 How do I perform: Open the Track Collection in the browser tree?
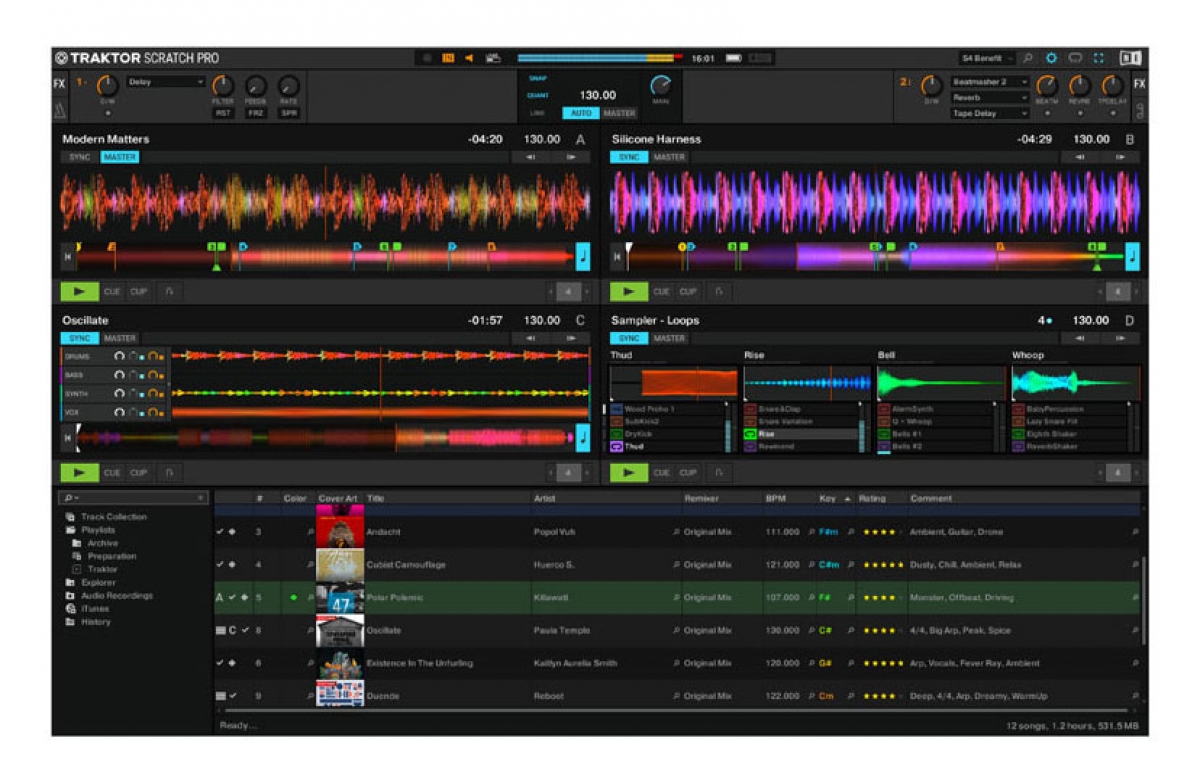[113, 517]
